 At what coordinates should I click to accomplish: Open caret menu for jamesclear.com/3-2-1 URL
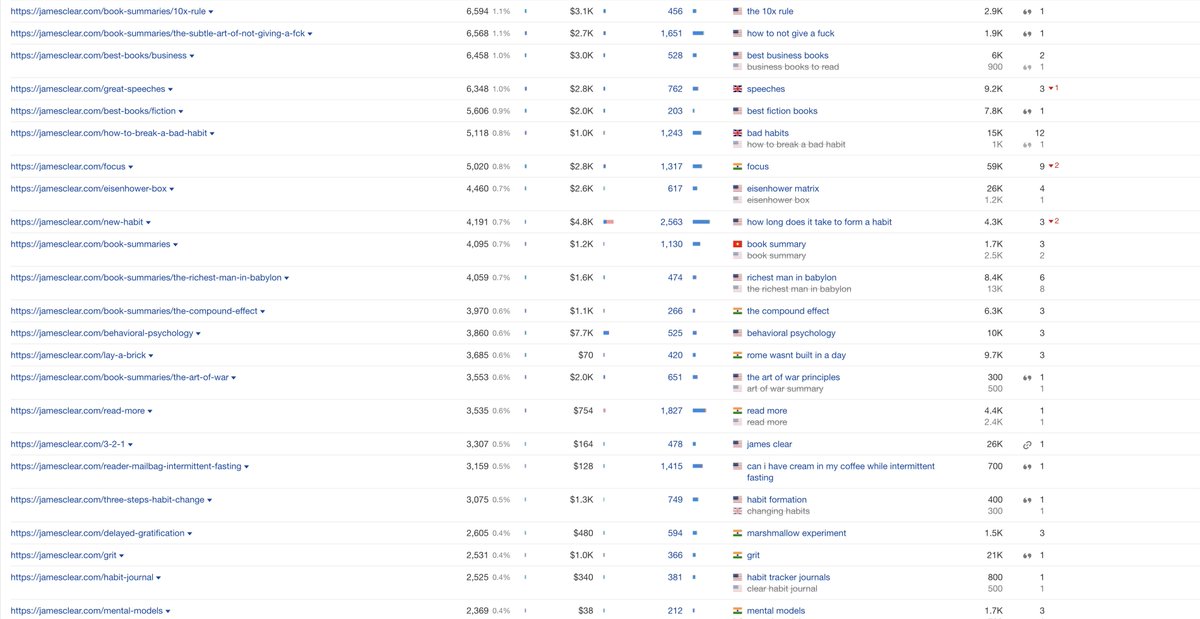pyautogui.click(x=130, y=445)
